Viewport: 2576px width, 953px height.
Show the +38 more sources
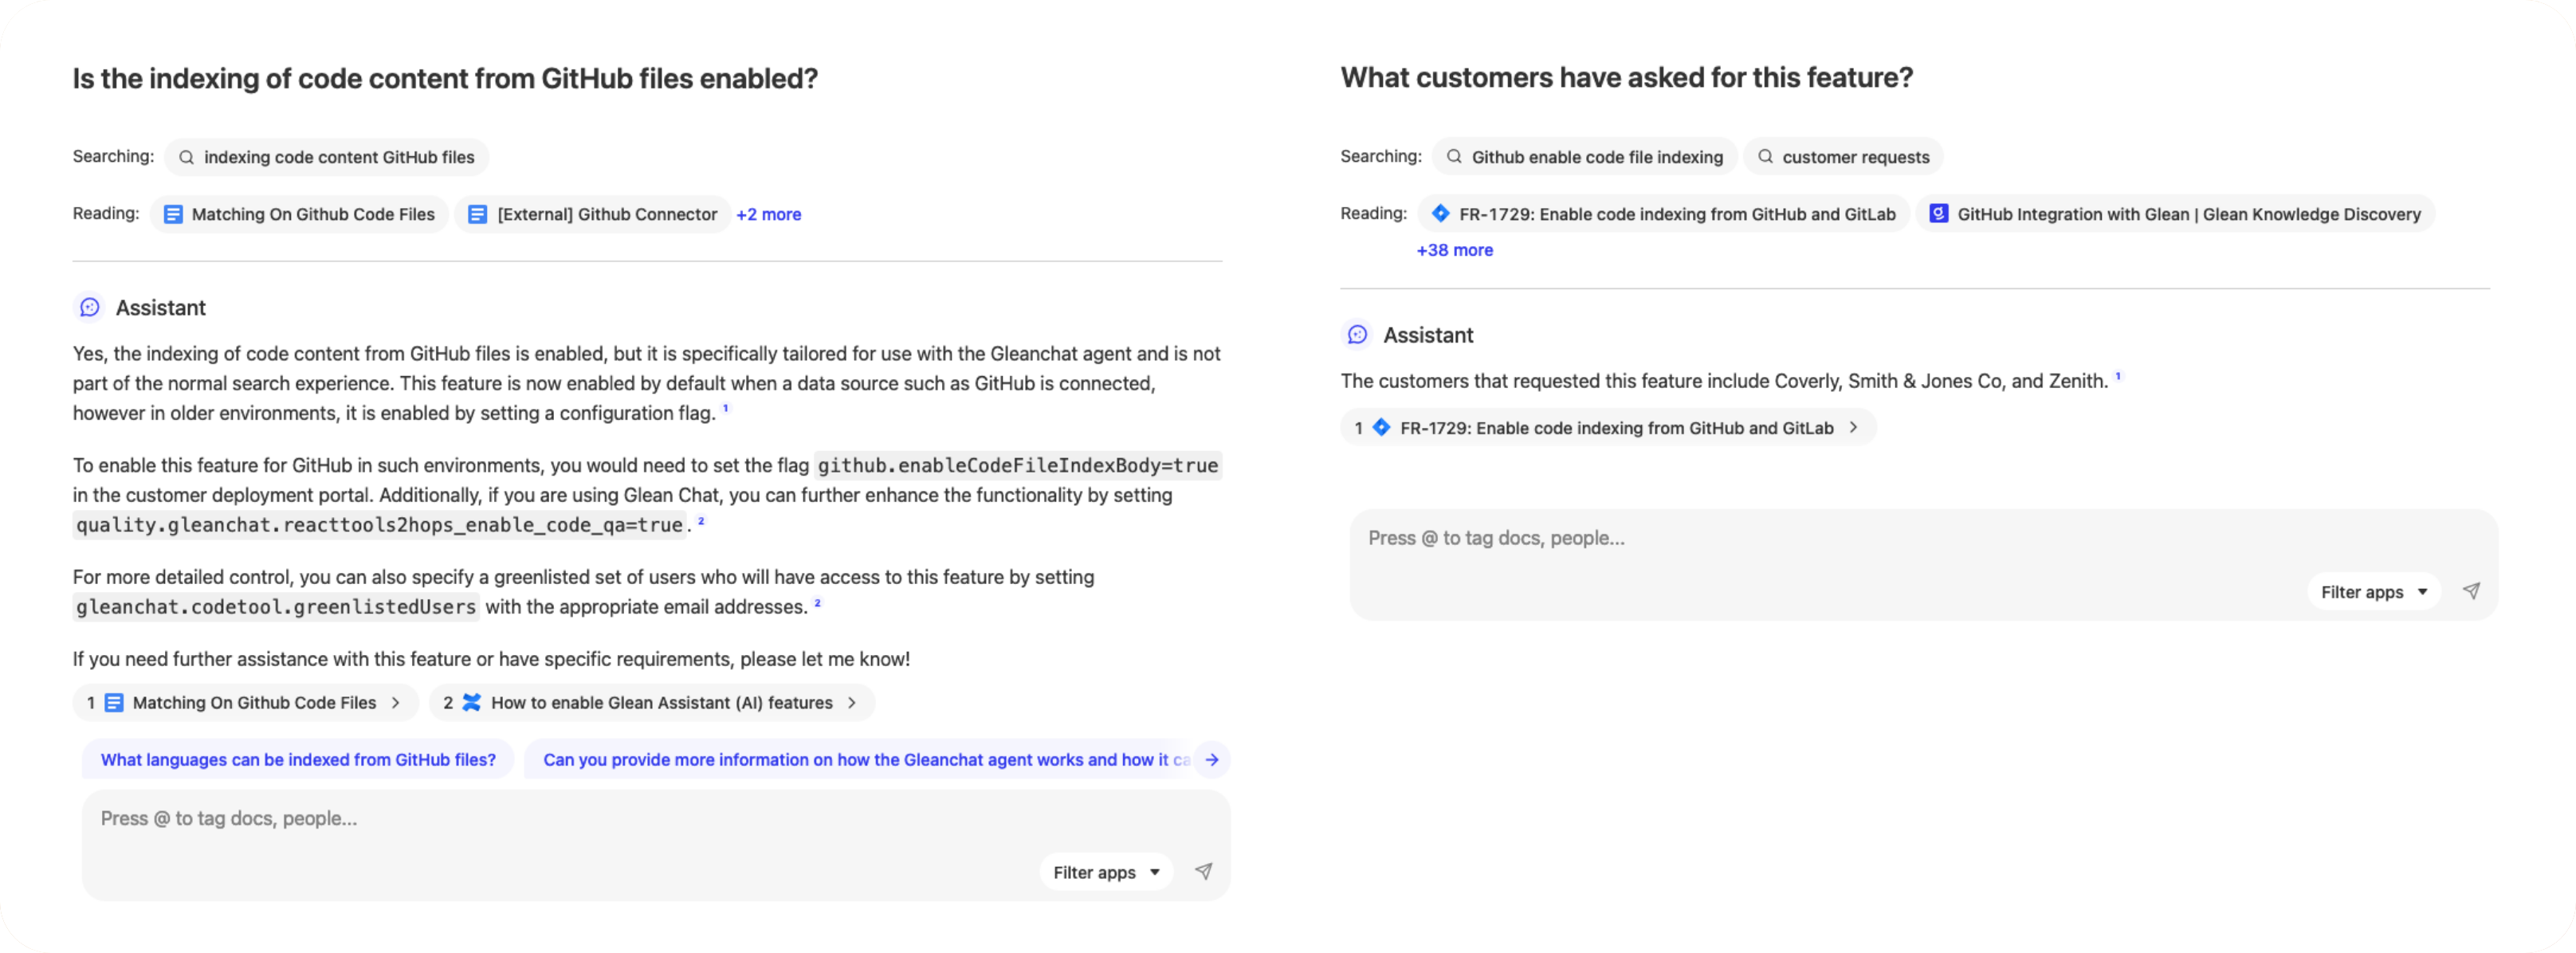coord(1454,250)
